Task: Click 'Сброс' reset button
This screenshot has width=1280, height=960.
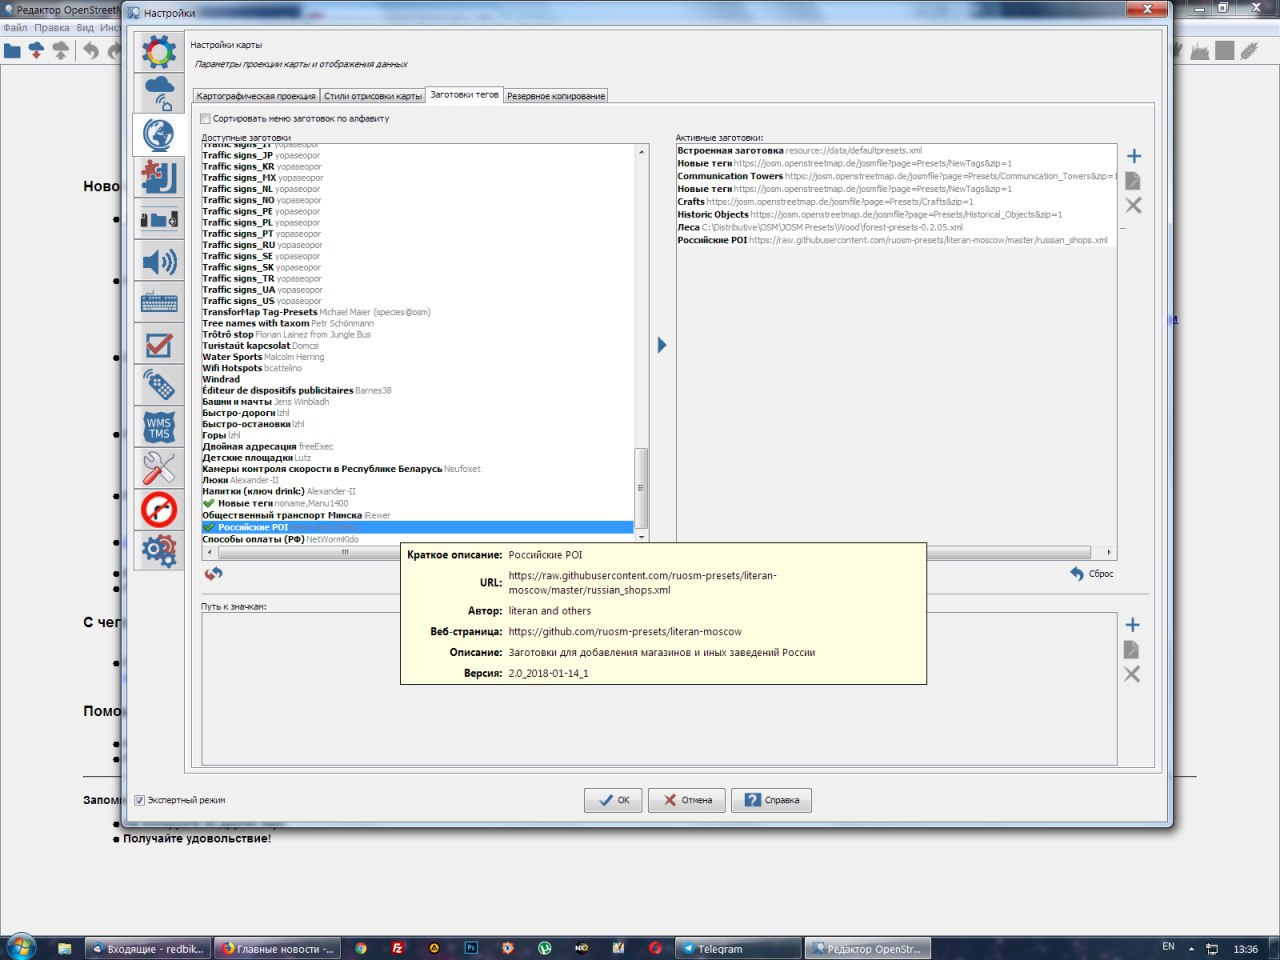Action: (x=1091, y=574)
